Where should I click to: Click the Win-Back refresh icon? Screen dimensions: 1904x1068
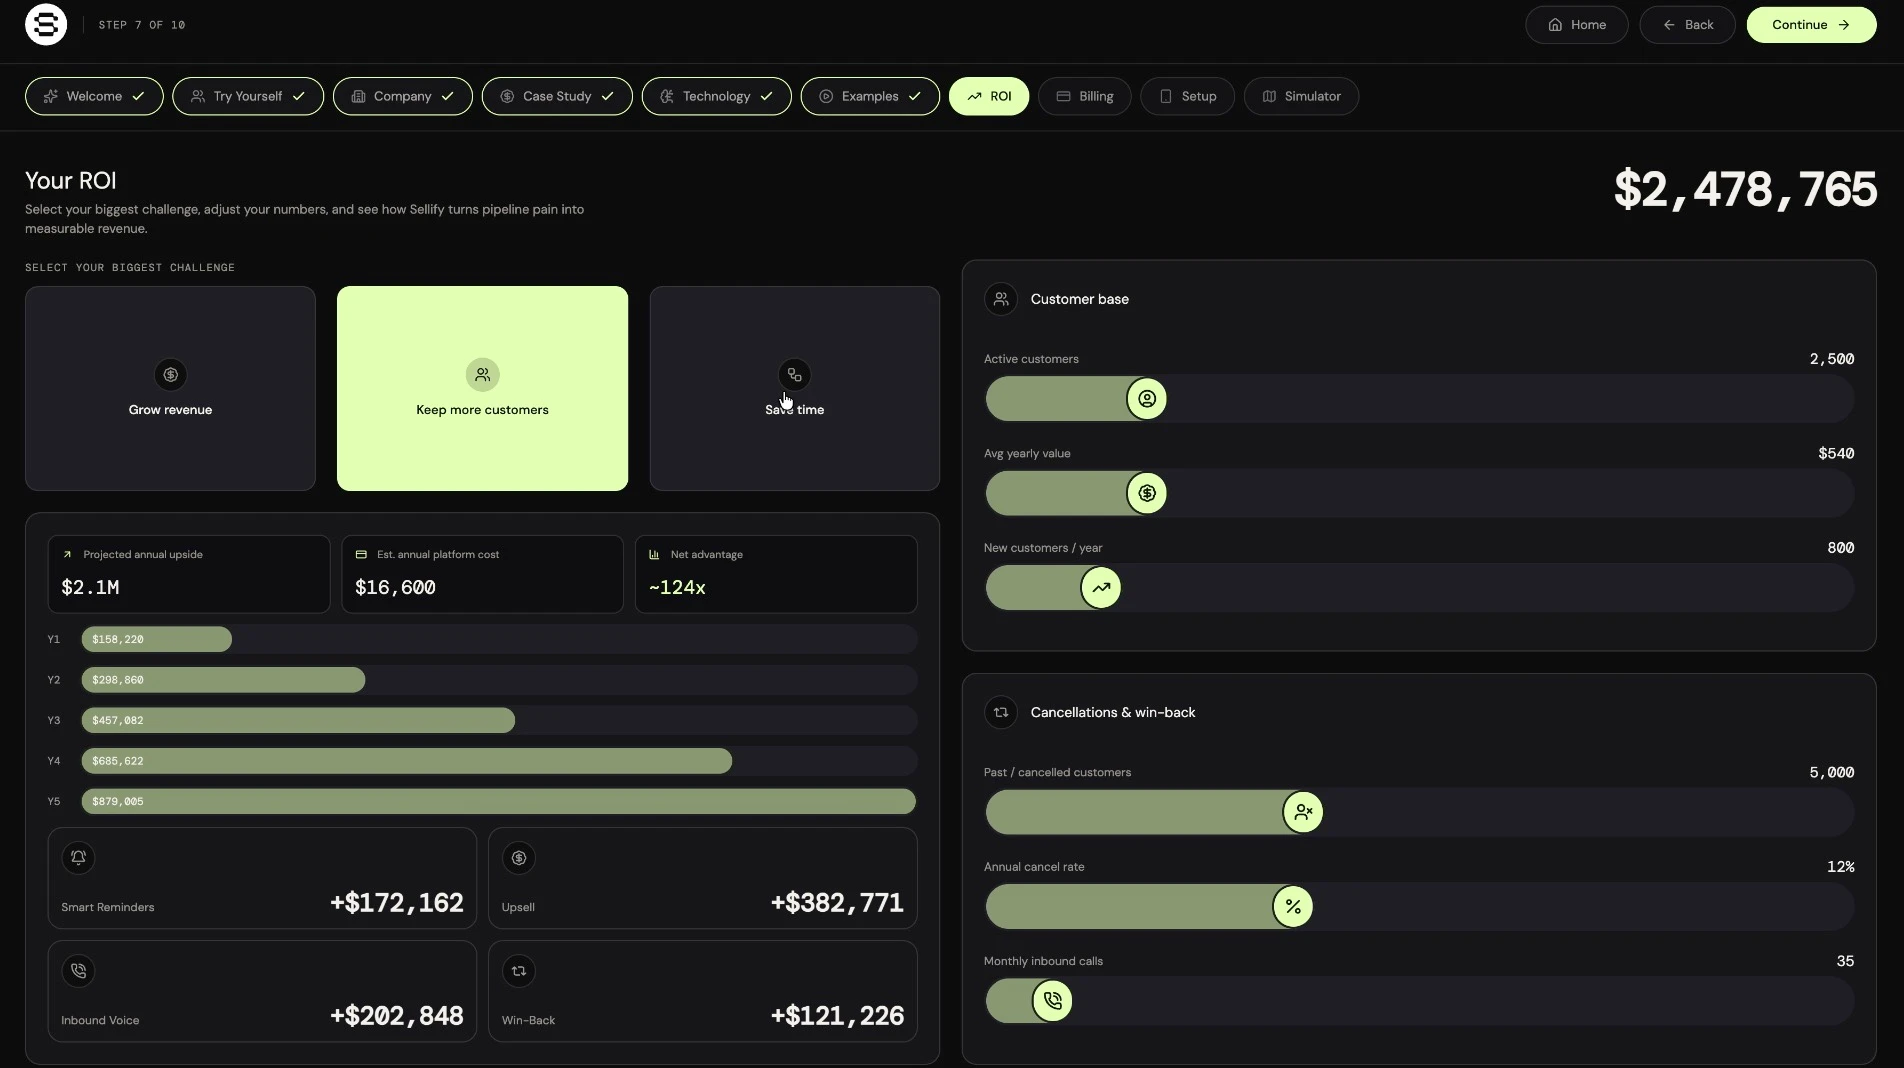point(518,970)
